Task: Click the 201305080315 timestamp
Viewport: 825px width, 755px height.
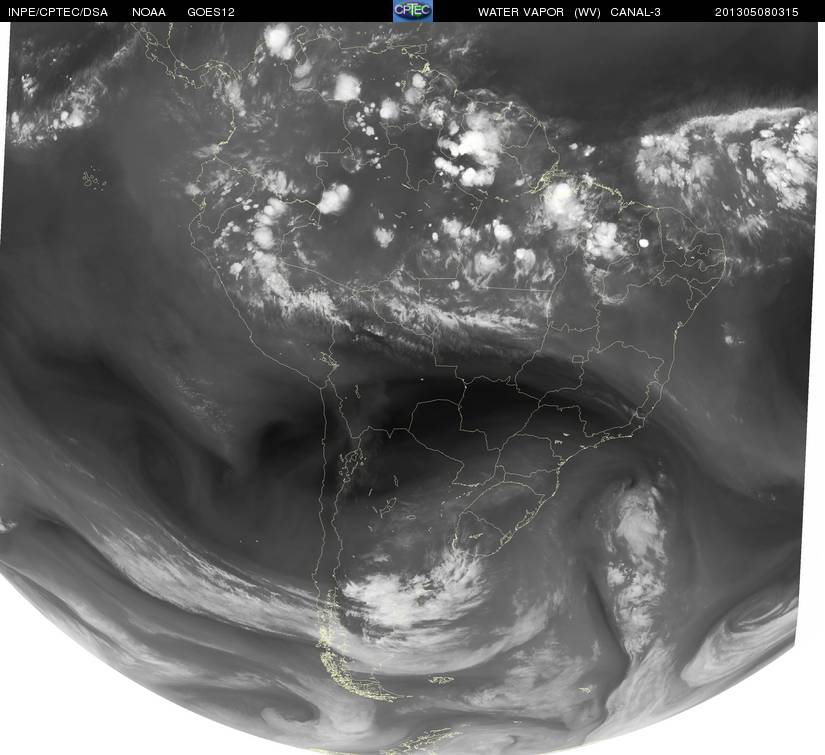Action: tap(756, 12)
